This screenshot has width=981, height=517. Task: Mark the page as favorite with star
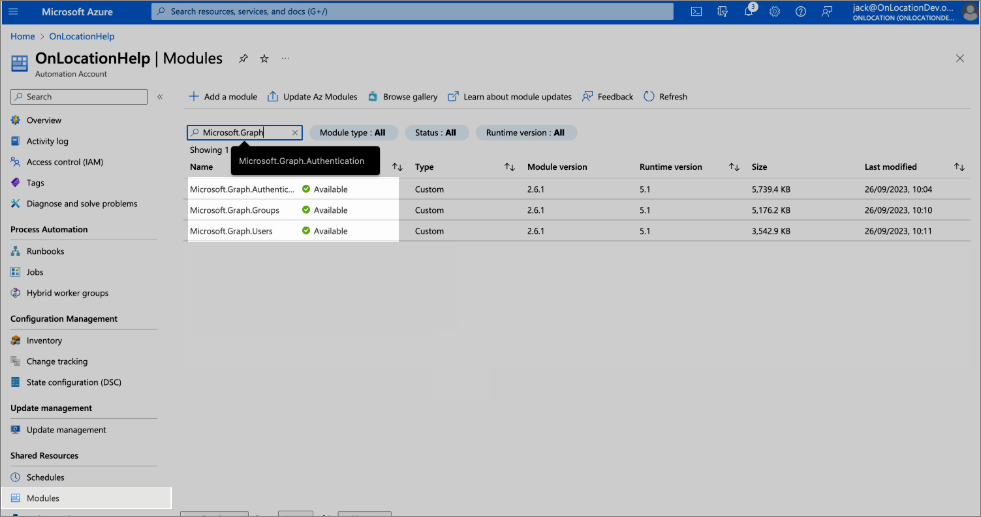(264, 59)
